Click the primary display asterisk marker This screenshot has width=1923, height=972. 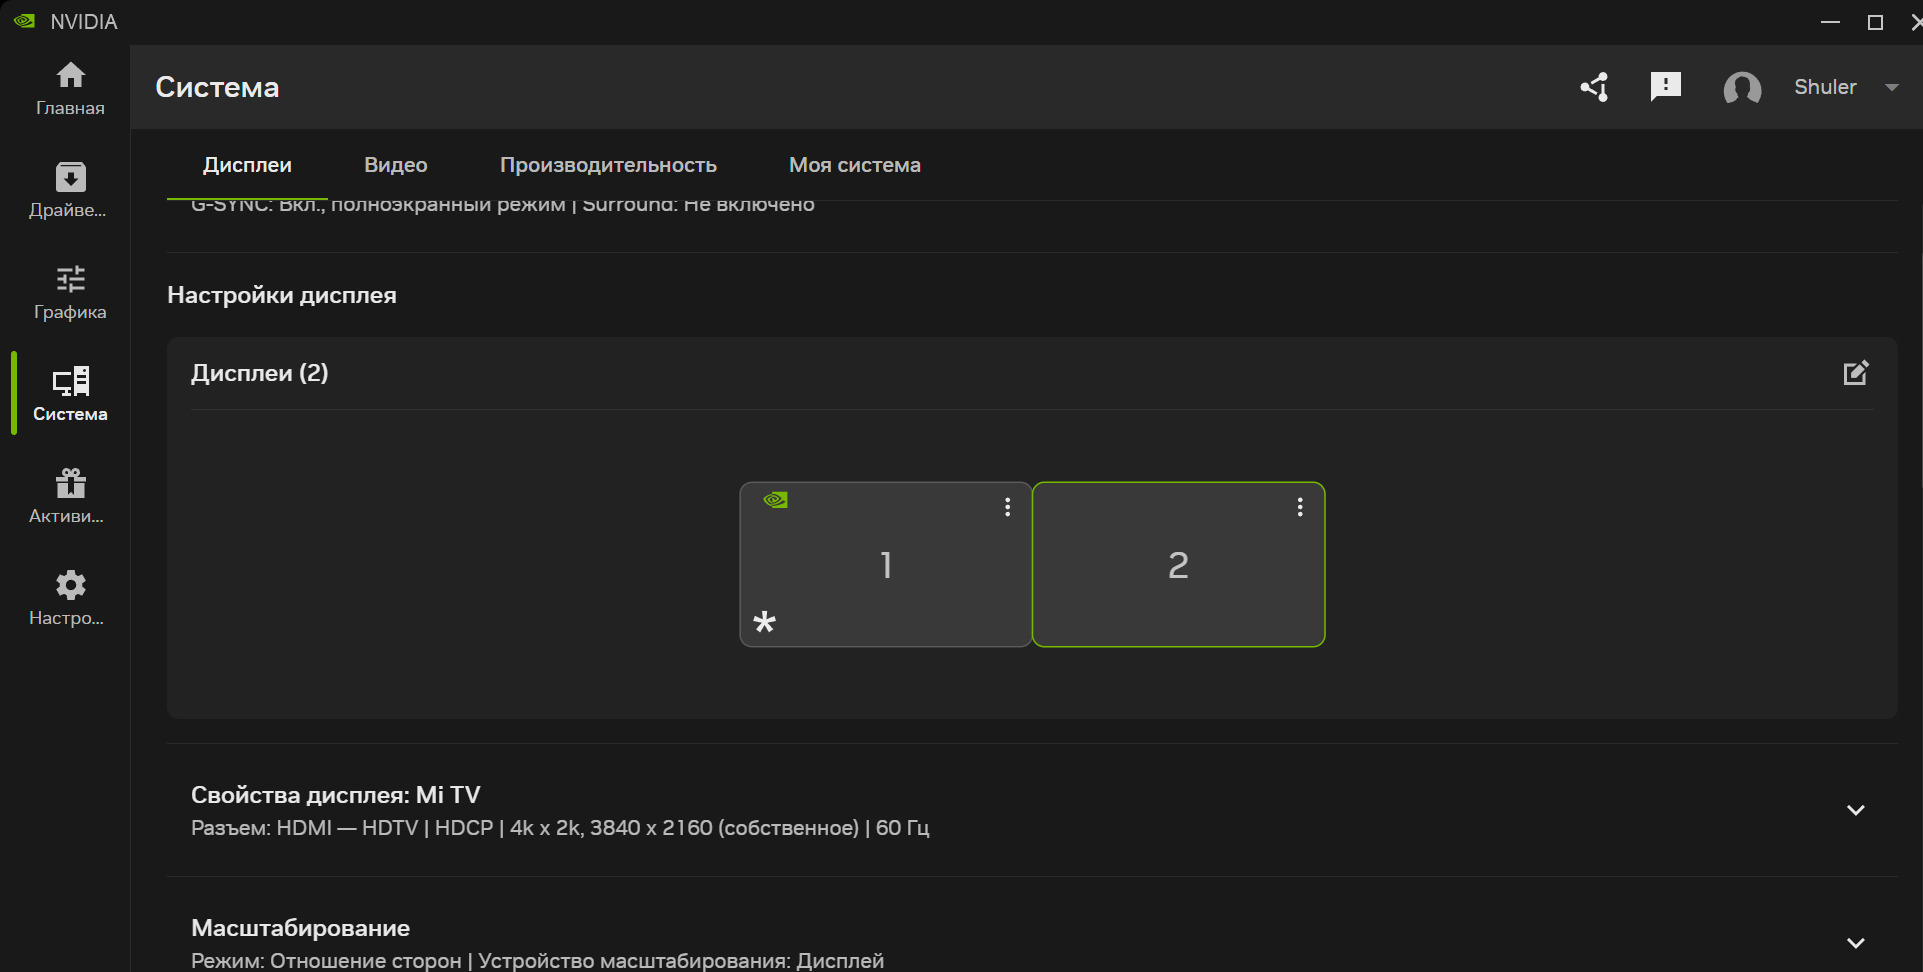pos(766,622)
